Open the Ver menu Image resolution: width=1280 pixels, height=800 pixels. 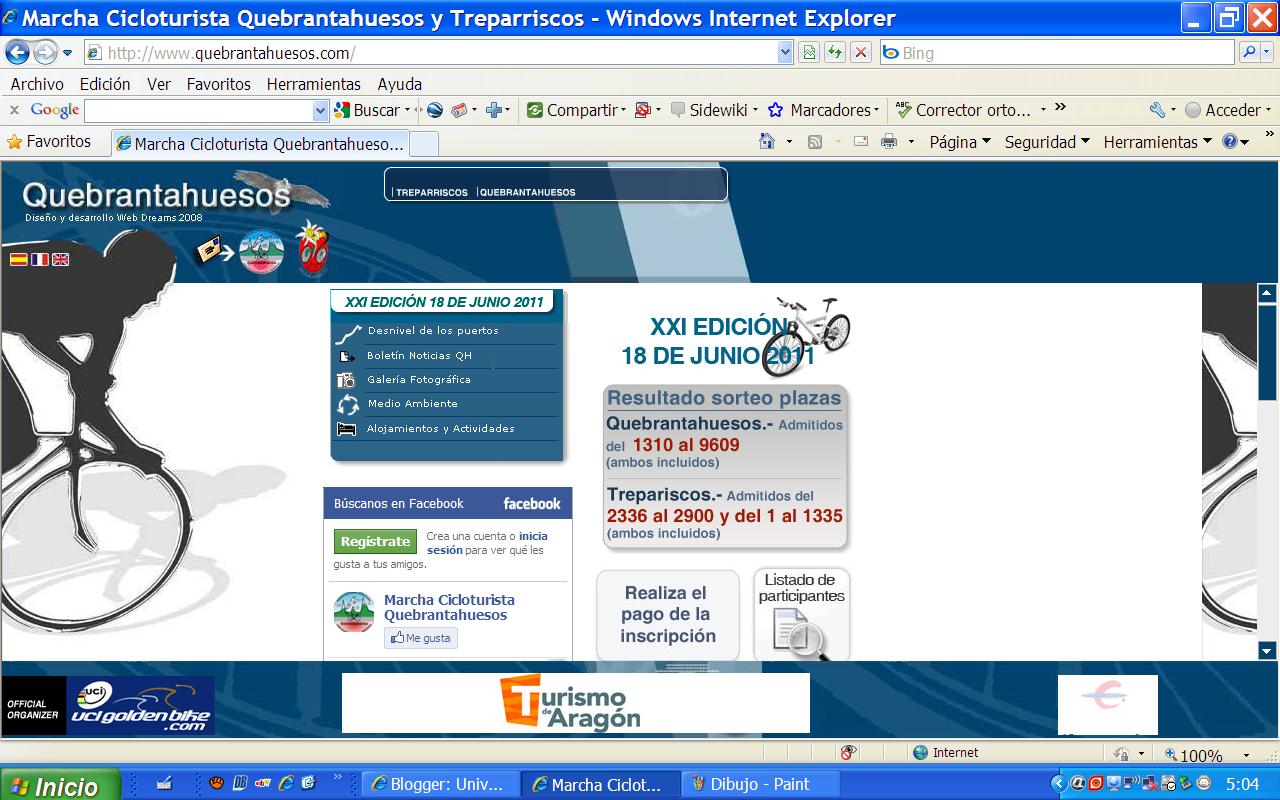point(159,84)
